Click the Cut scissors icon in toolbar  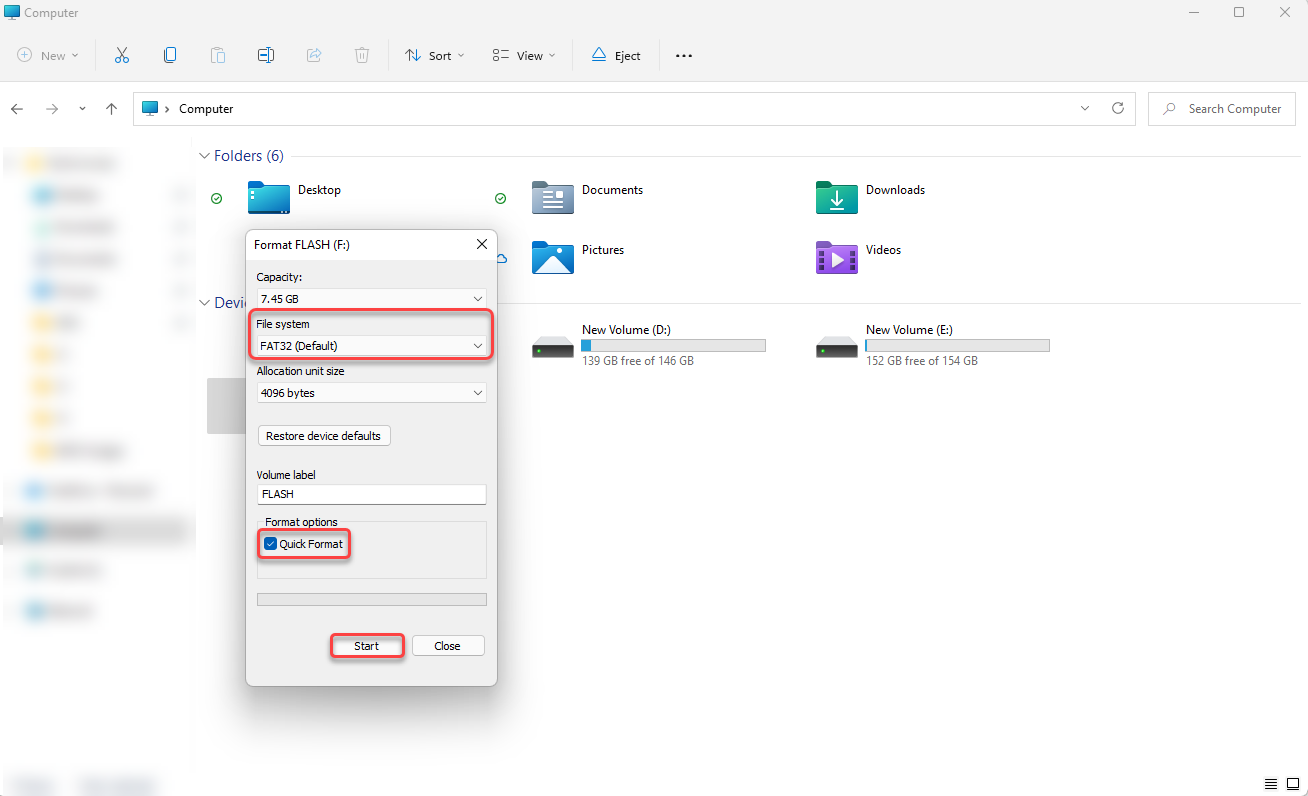coord(122,56)
